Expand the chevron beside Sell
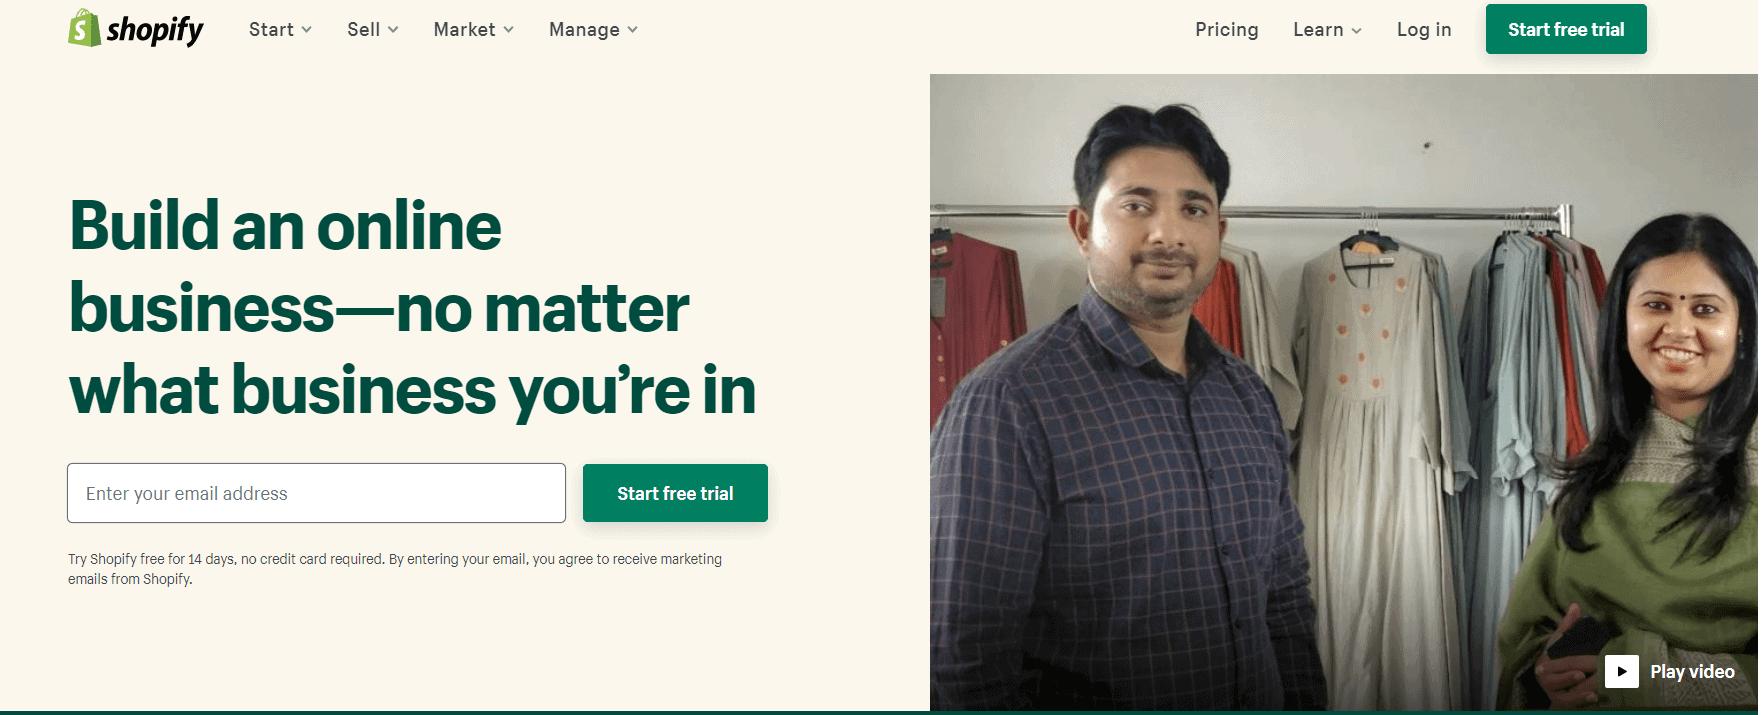This screenshot has height=715, width=1761. [x=393, y=30]
